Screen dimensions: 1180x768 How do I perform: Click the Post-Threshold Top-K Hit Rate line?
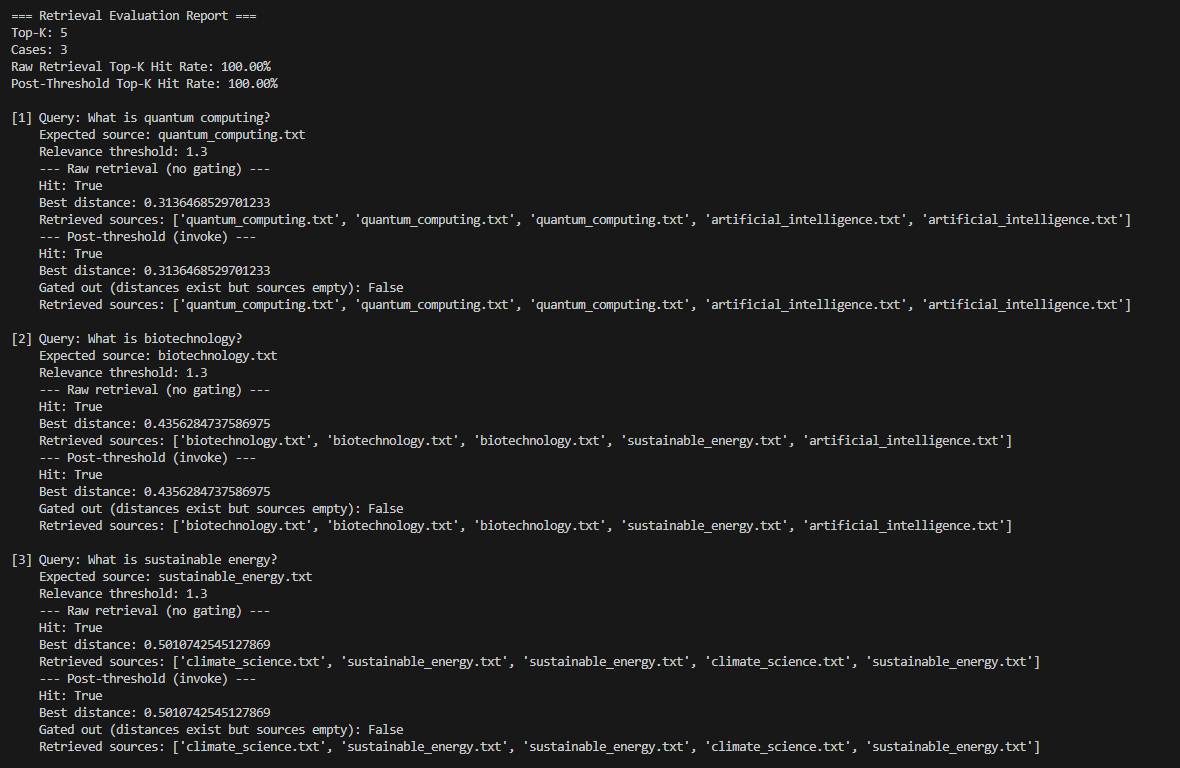click(144, 83)
